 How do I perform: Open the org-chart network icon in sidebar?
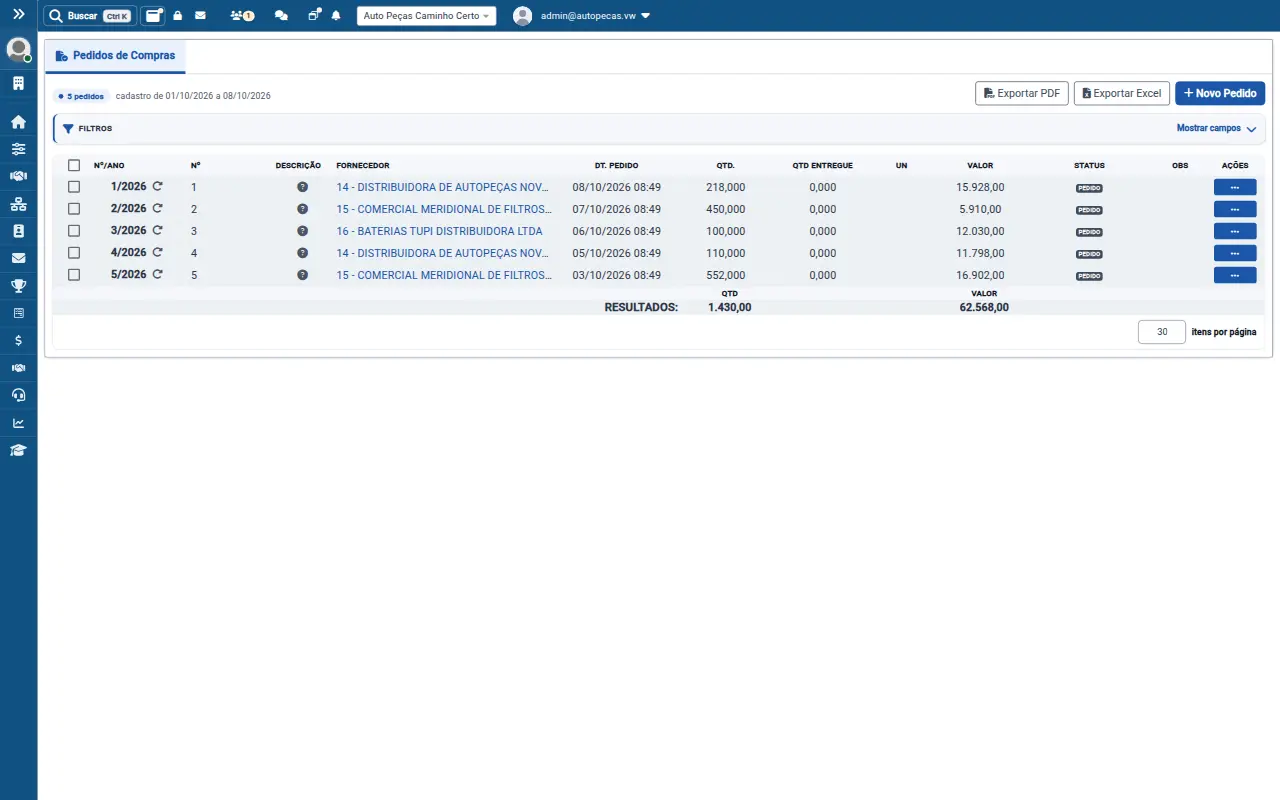point(18,204)
